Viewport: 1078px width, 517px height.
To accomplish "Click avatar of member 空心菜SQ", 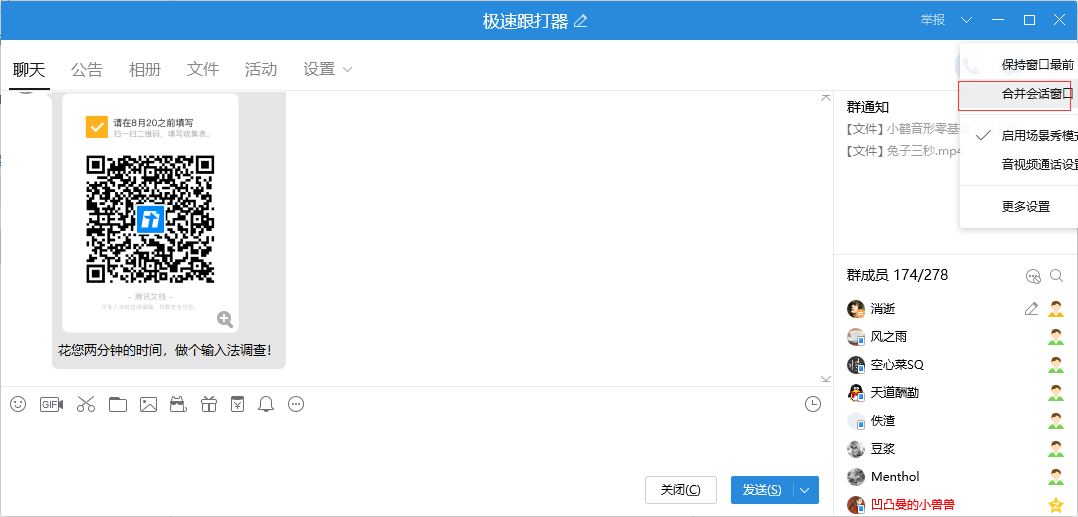I will [x=855, y=364].
